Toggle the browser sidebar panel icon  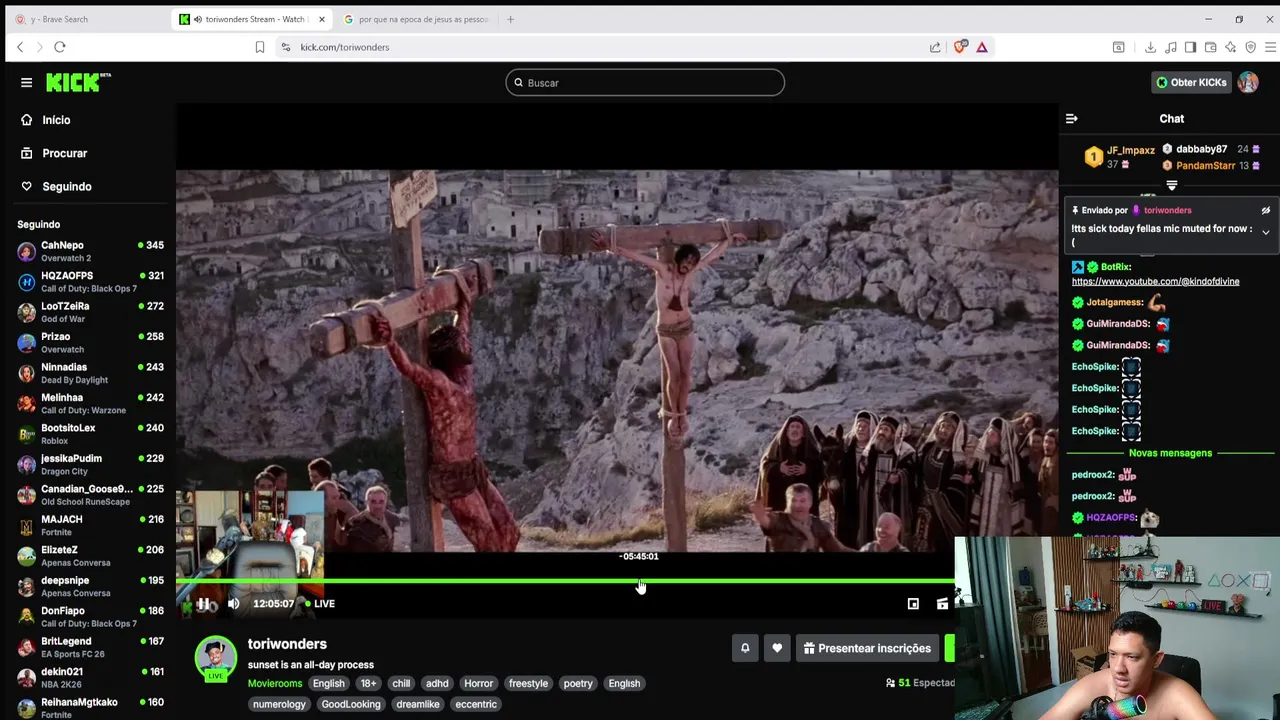click(1190, 47)
